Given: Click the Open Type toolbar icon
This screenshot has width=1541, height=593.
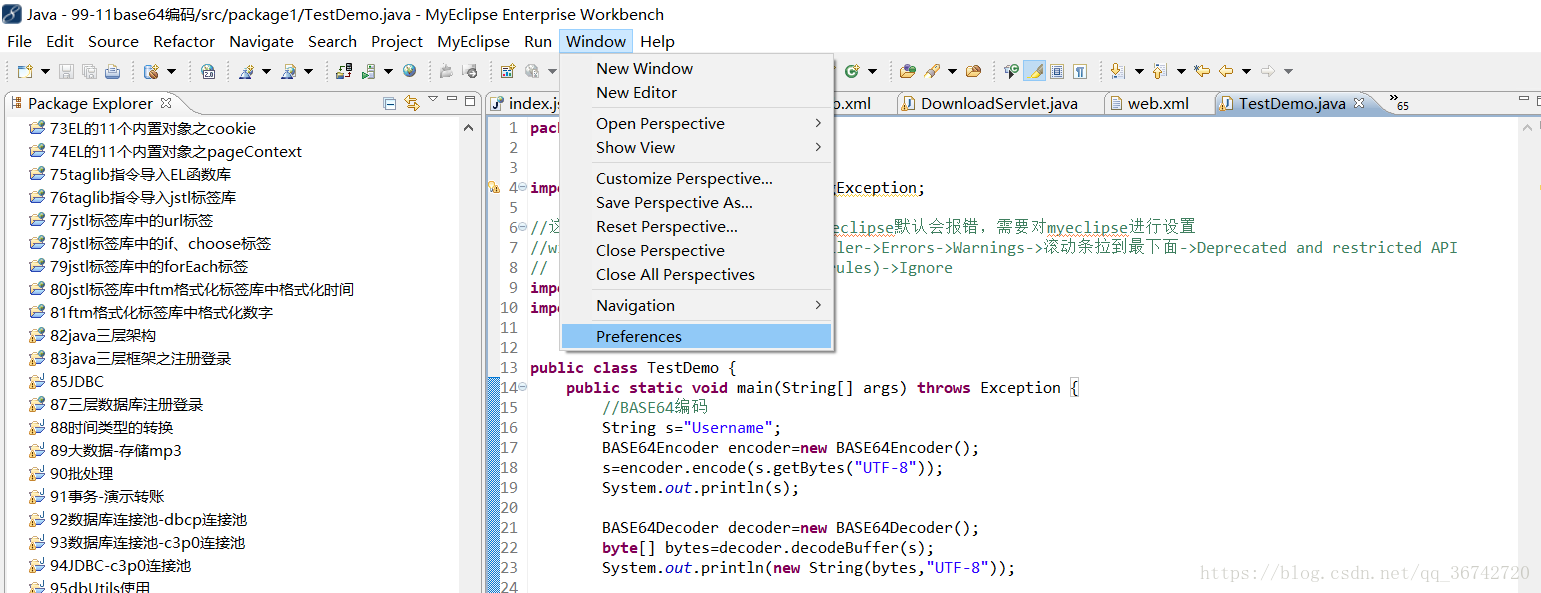Looking at the screenshot, I should pyautogui.click(x=907, y=71).
